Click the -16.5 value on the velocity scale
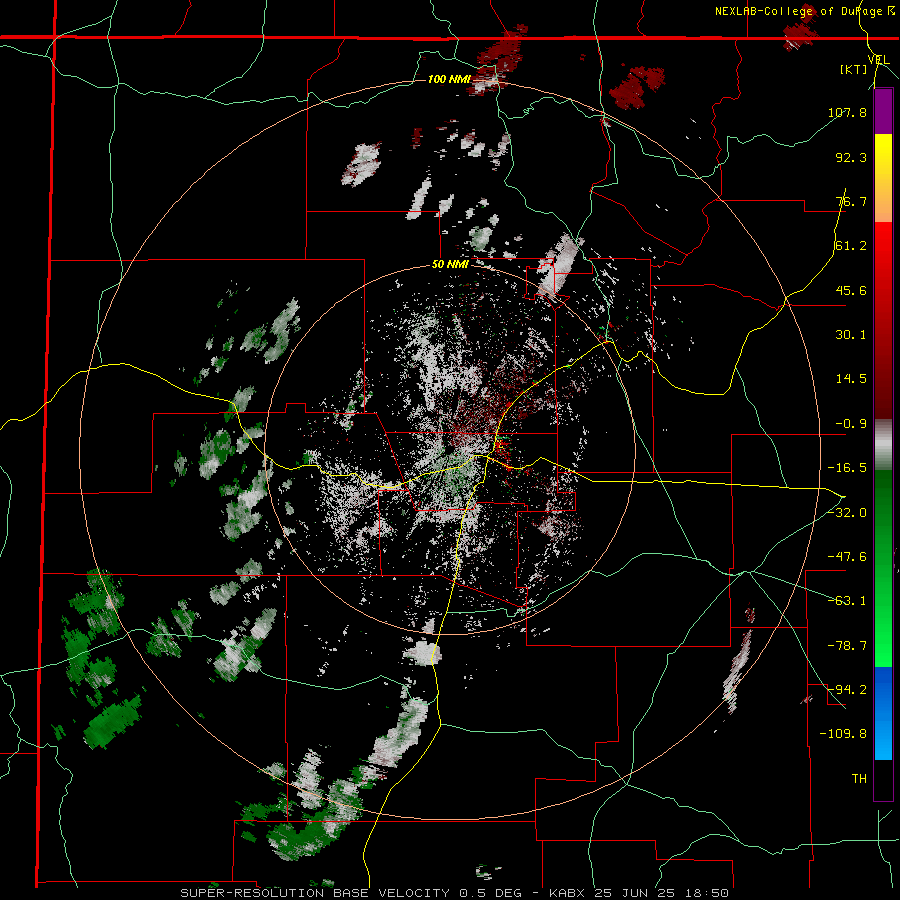 click(x=847, y=468)
